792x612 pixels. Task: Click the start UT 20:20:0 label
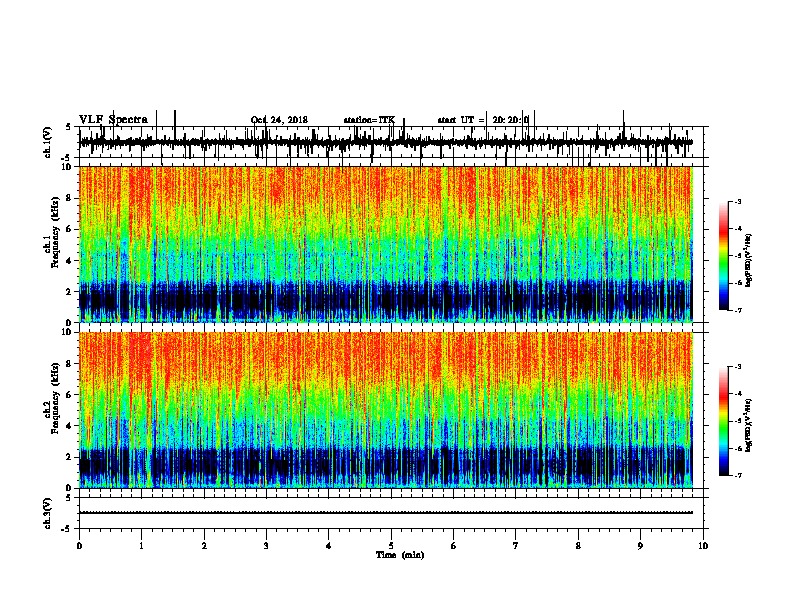tap(483, 120)
